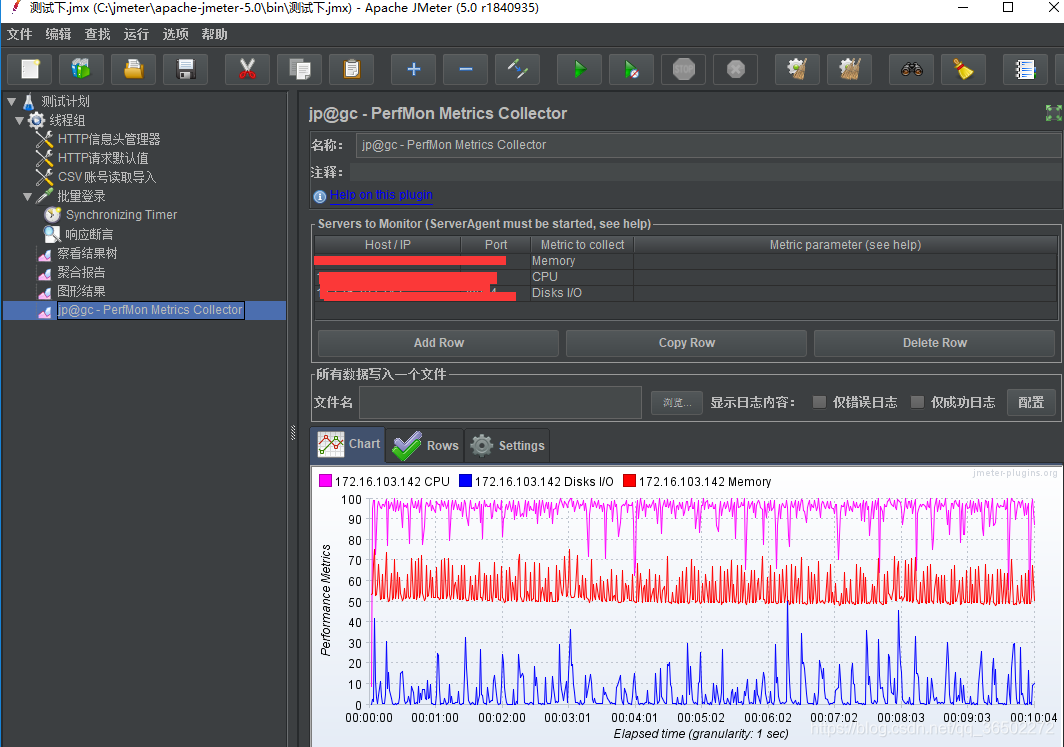Open the 运行 menu
The width and height of the screenshot is (1064, 747).
tap(136, 34)
